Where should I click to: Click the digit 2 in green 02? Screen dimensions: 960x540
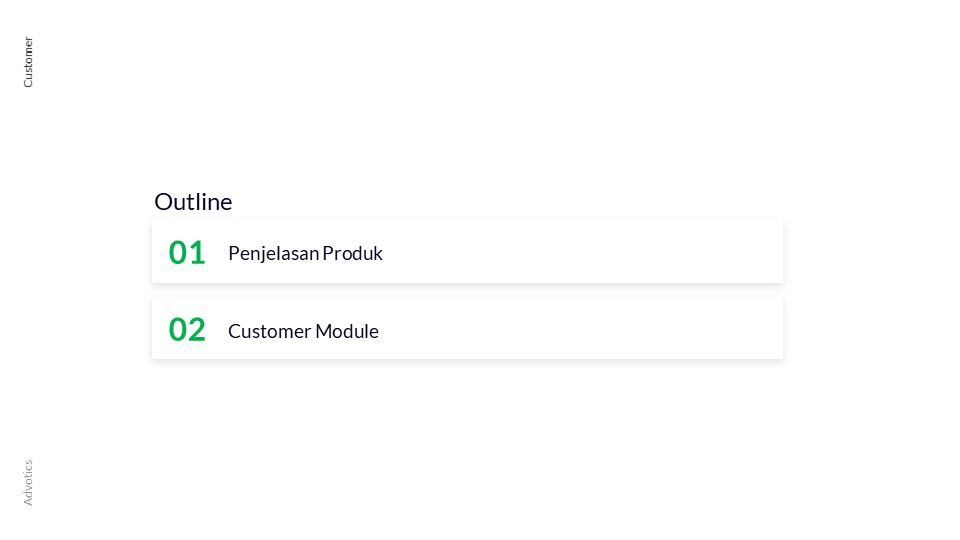(x=197, y=329)
